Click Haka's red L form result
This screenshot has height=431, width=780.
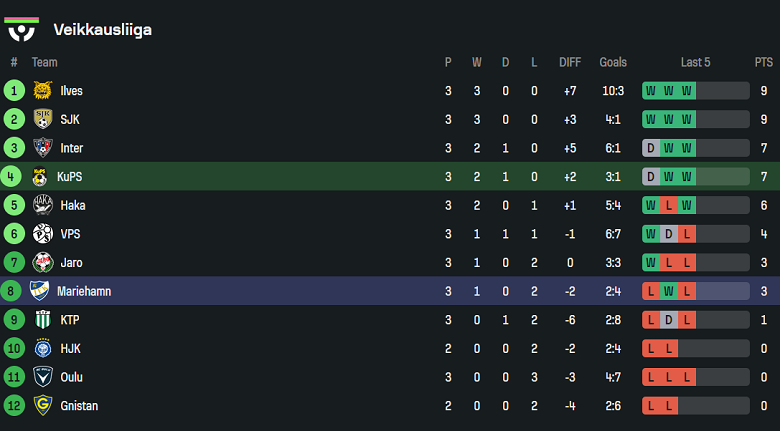669,205
